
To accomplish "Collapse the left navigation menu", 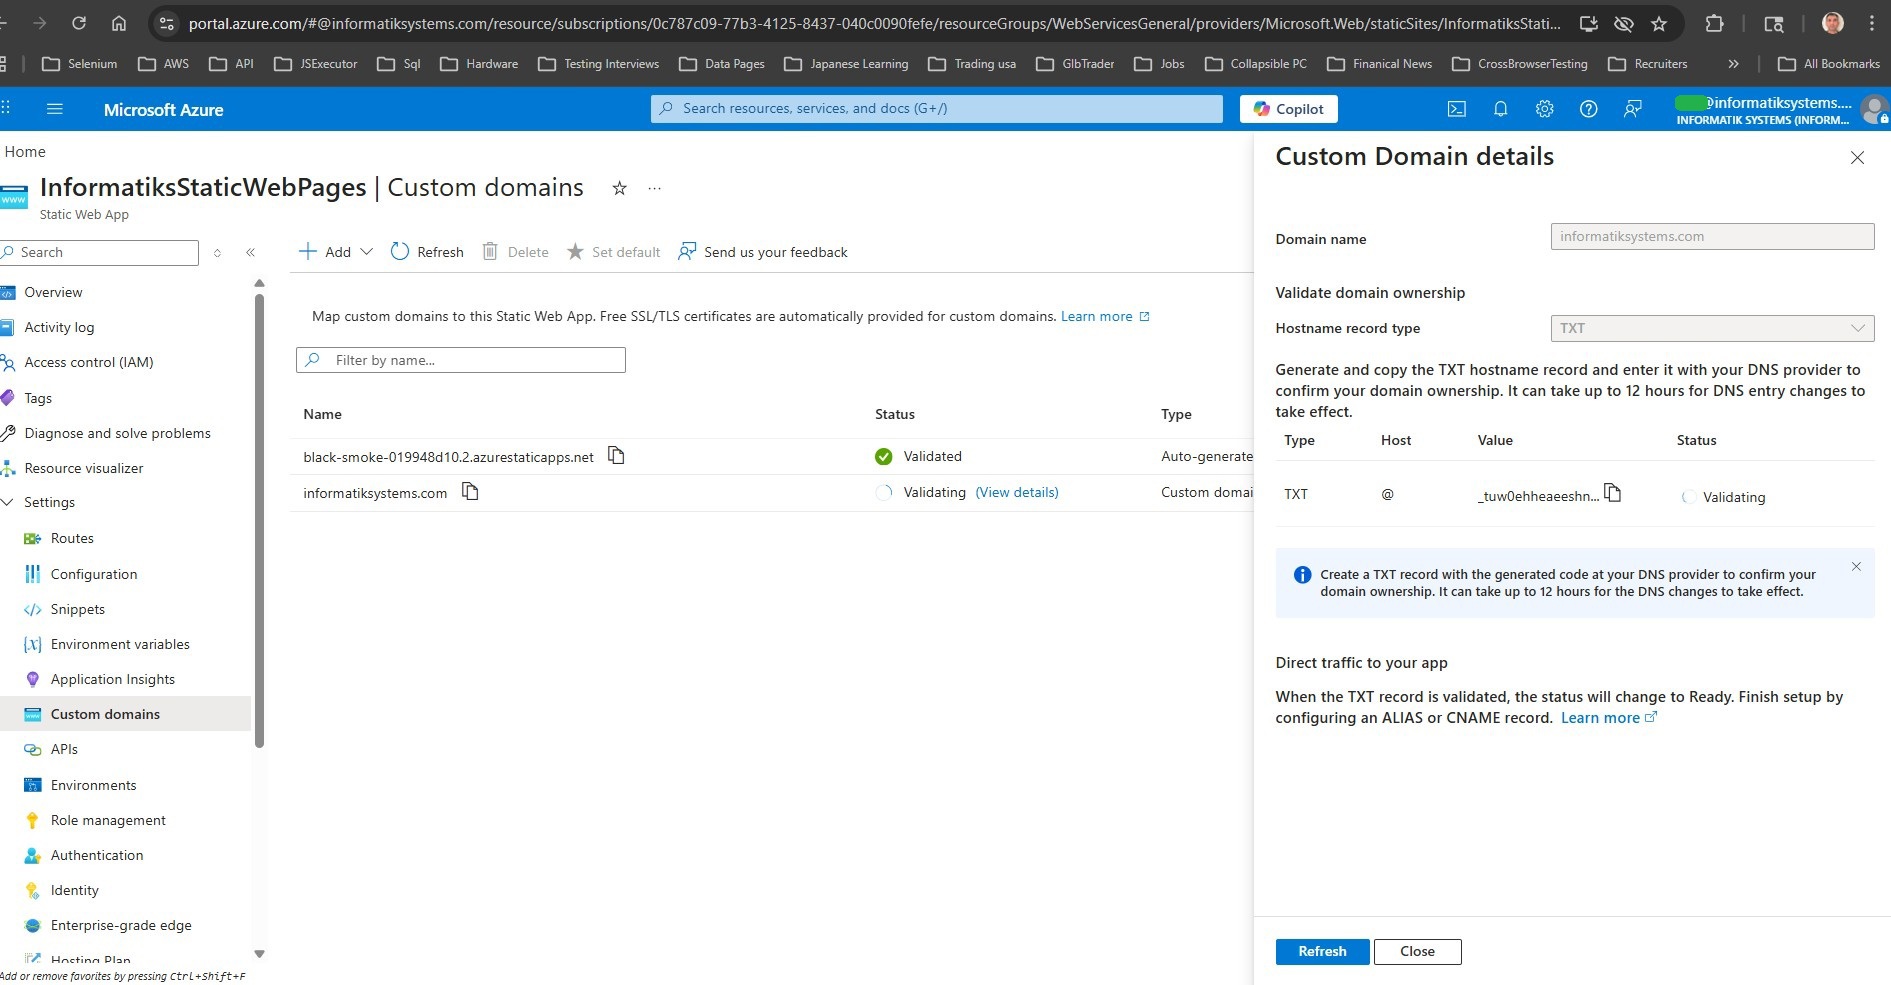I will (250, 253).
